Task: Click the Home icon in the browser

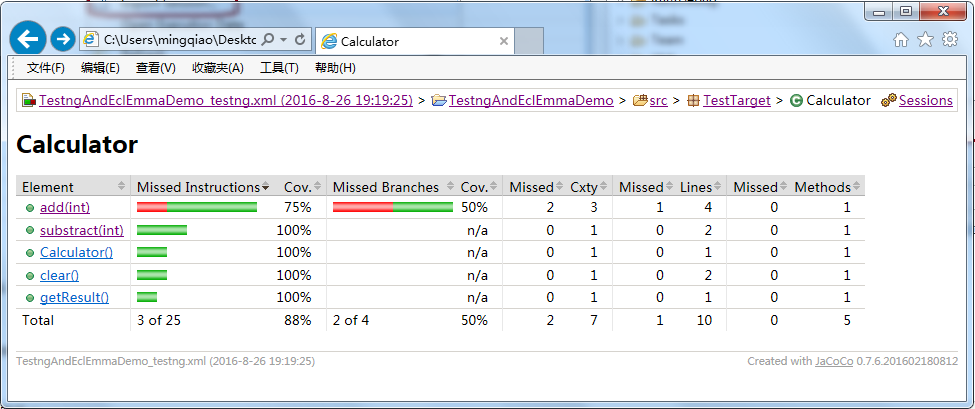Action: tap(901, 40)
